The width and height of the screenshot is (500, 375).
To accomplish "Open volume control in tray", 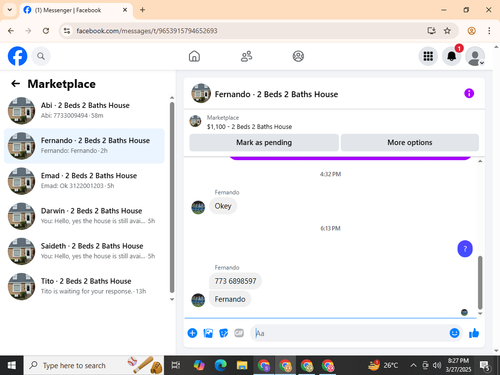I will [x=437, y=365].
